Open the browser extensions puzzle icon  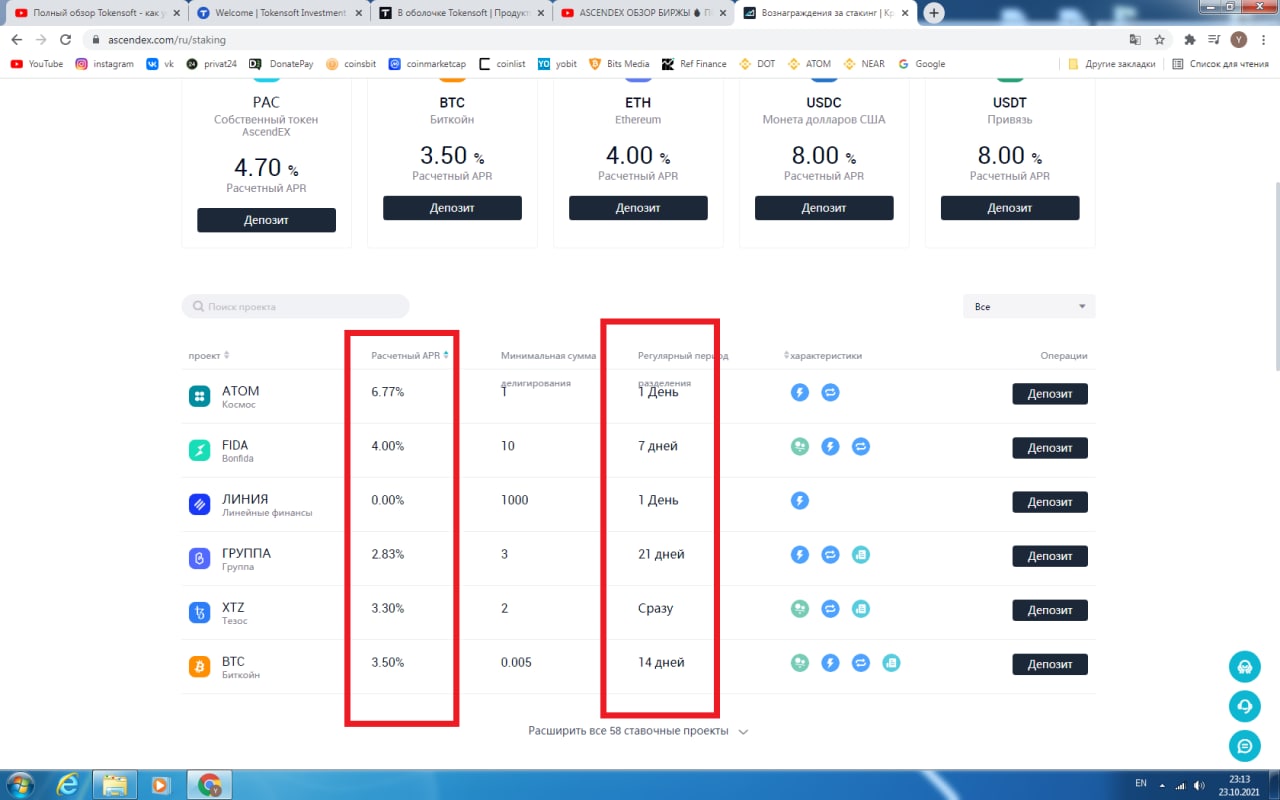[x=1190, y=40]
